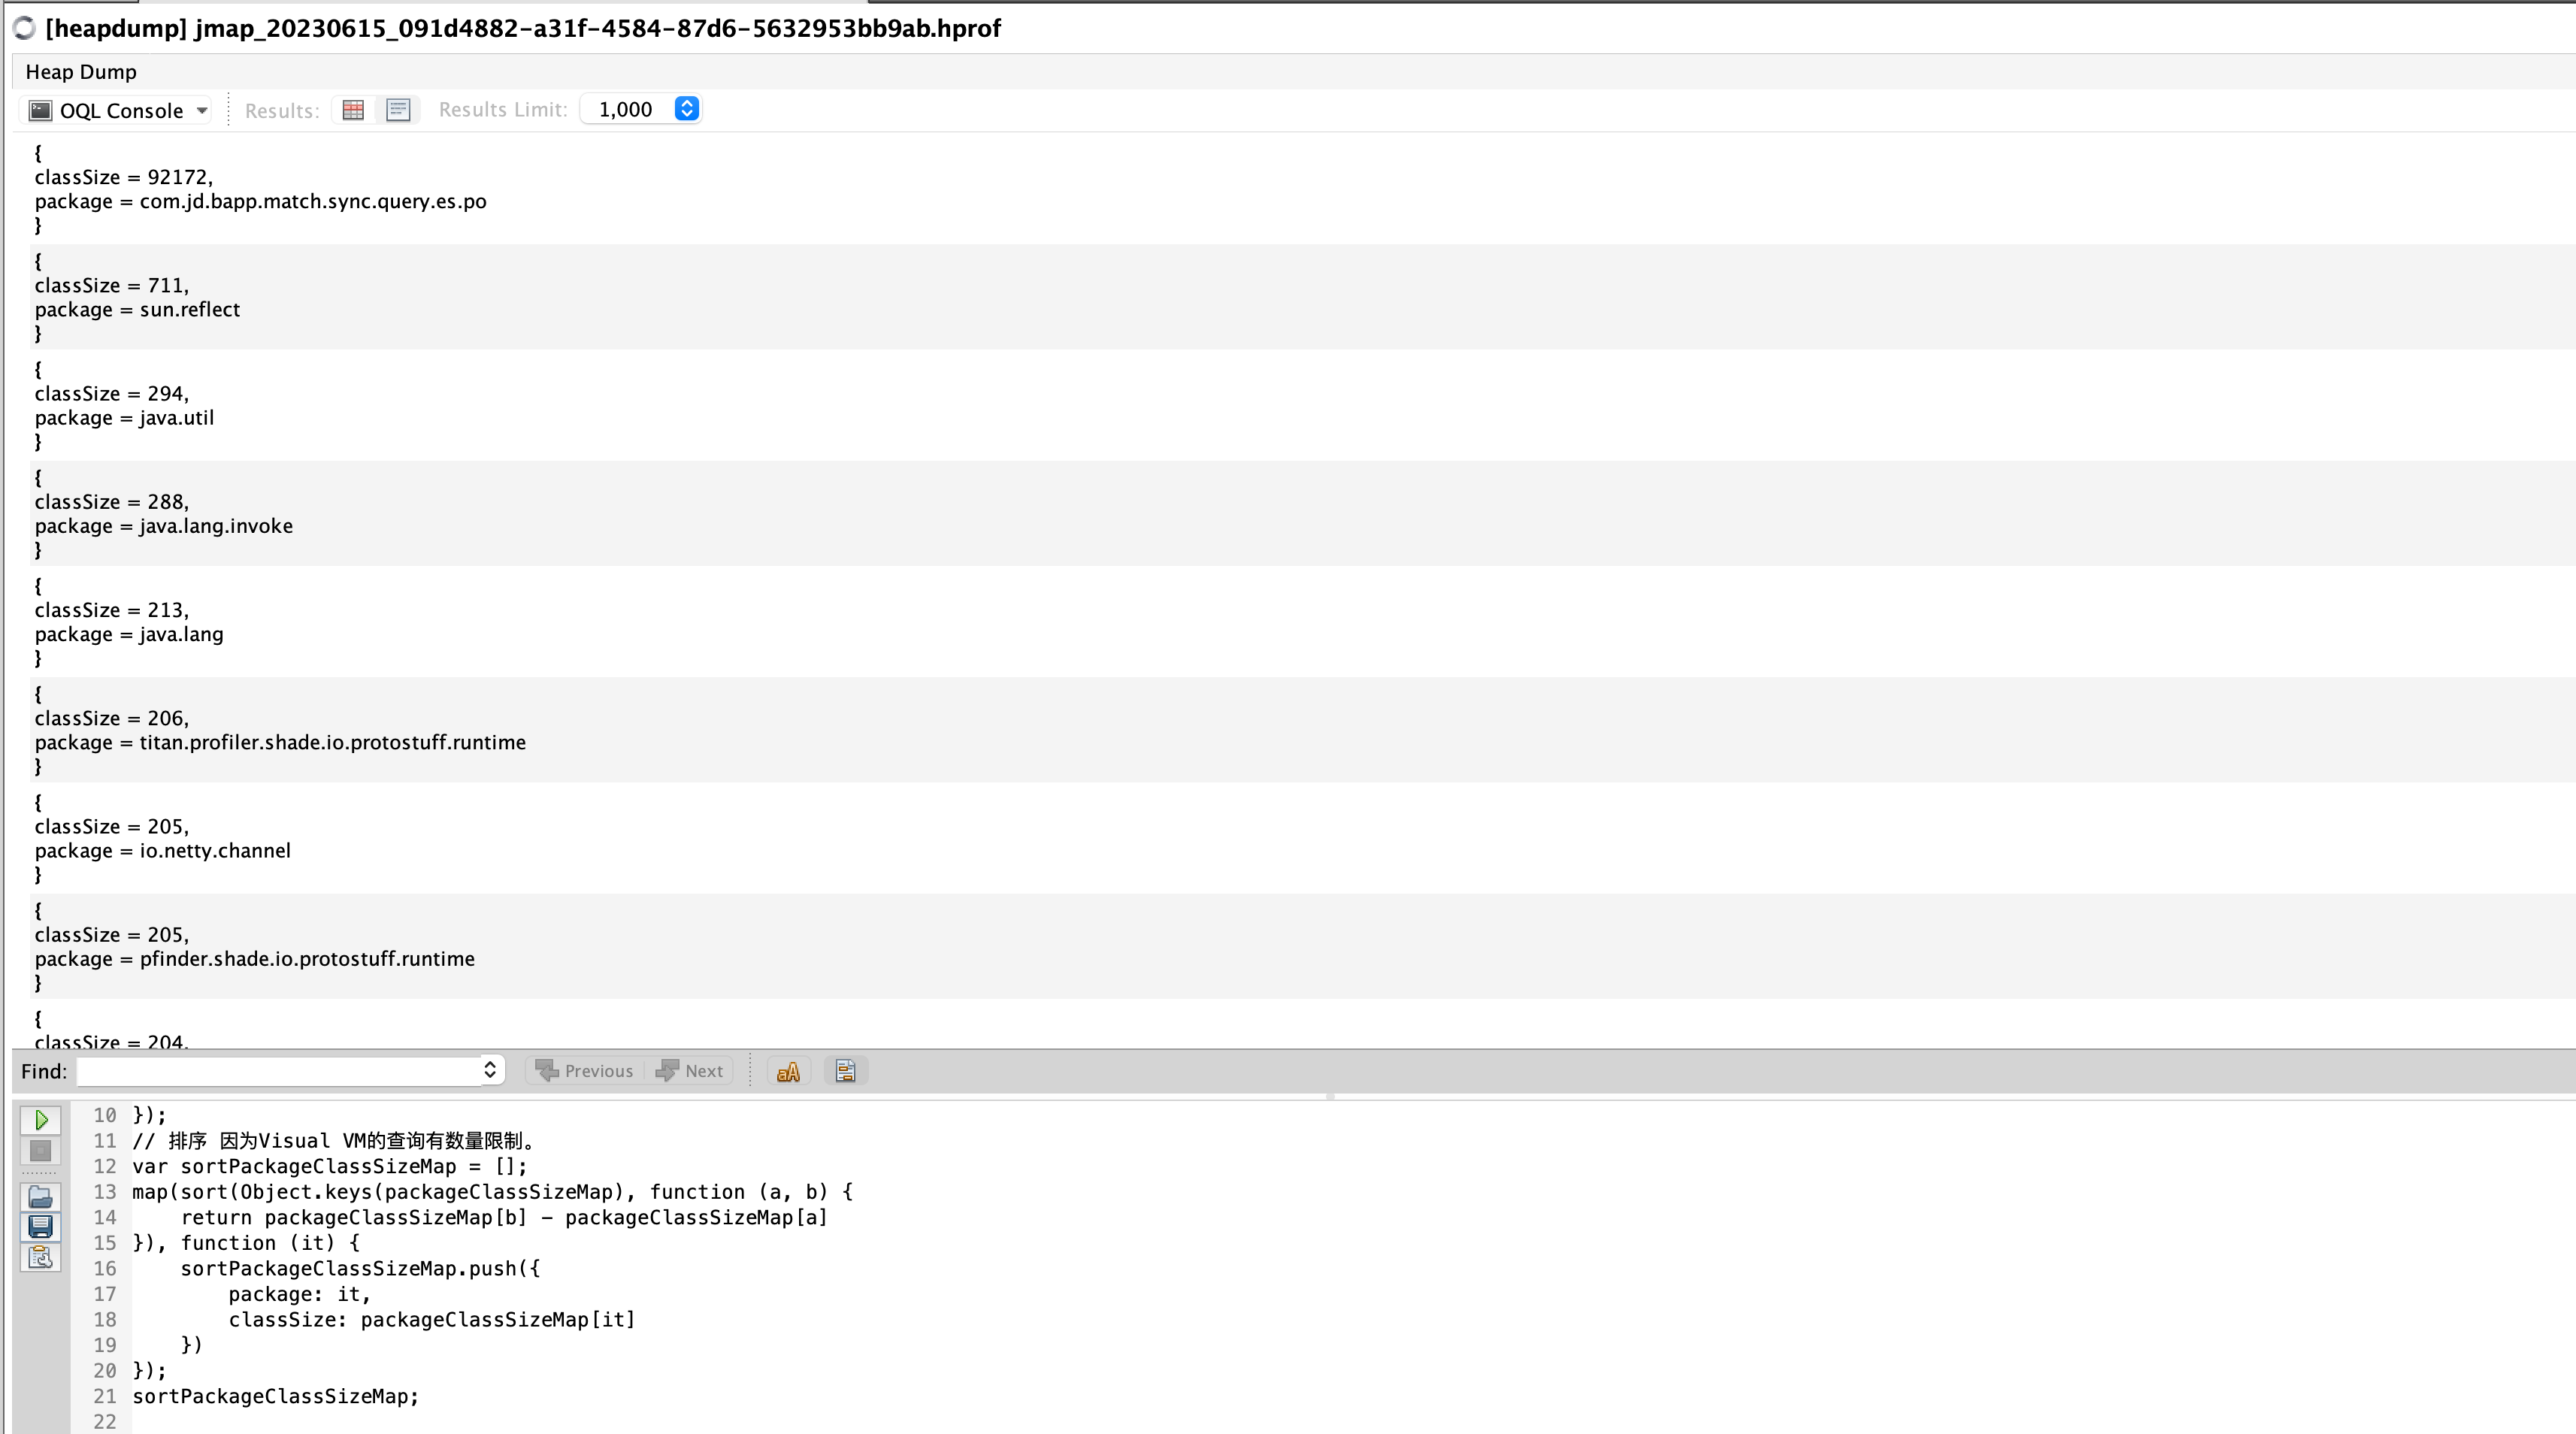Click the text 'classSize = 711,'

point(112,286)
